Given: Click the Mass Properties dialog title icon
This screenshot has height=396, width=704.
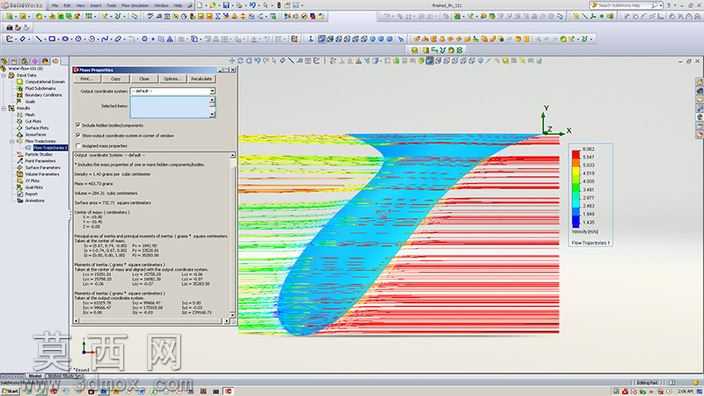Looking at the screenshot, I should [76, 70].
